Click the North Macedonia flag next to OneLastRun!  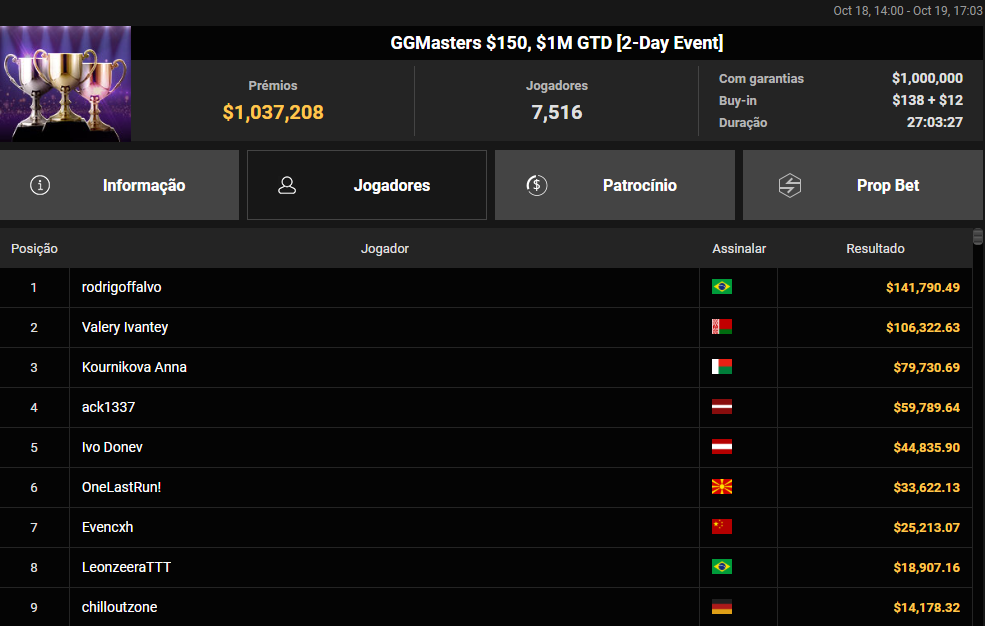[722, 487]
